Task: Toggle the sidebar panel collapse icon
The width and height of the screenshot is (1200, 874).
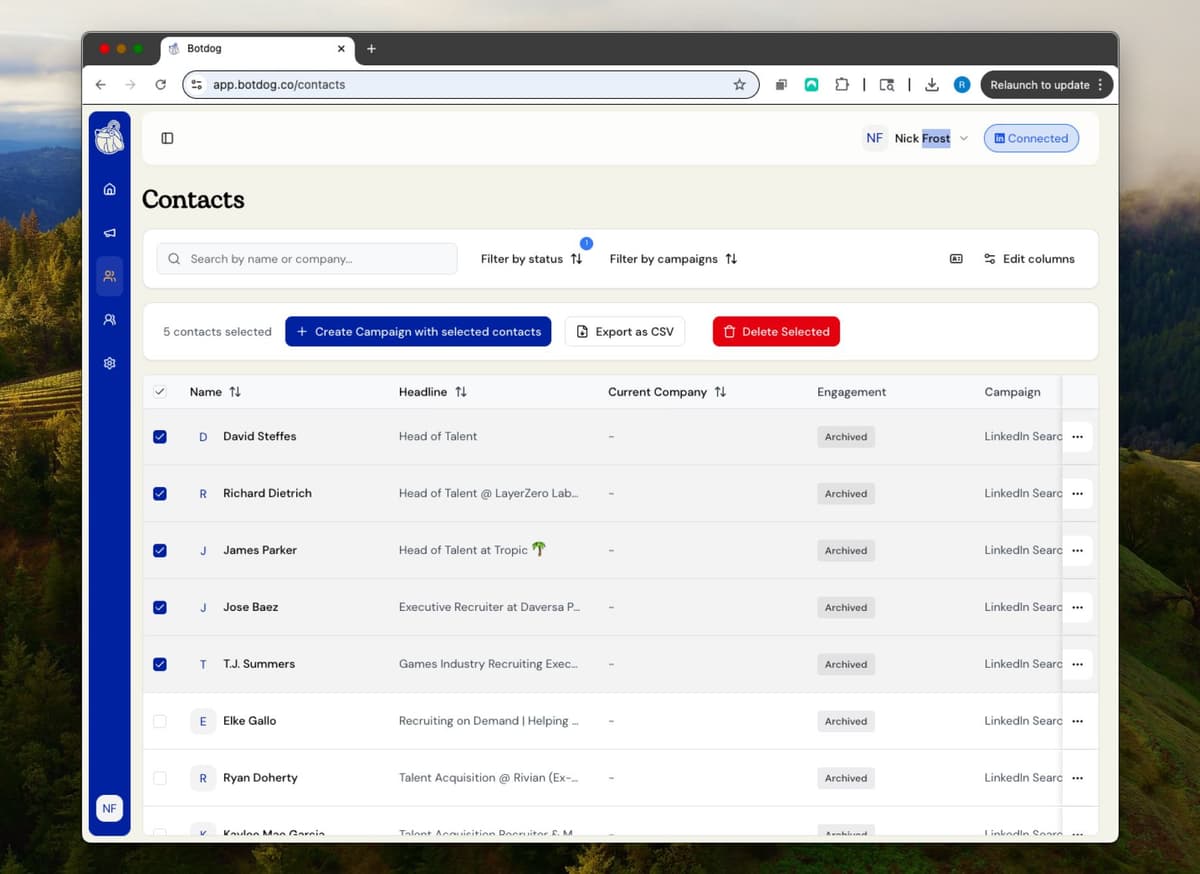Action: [x=167, y=138]
